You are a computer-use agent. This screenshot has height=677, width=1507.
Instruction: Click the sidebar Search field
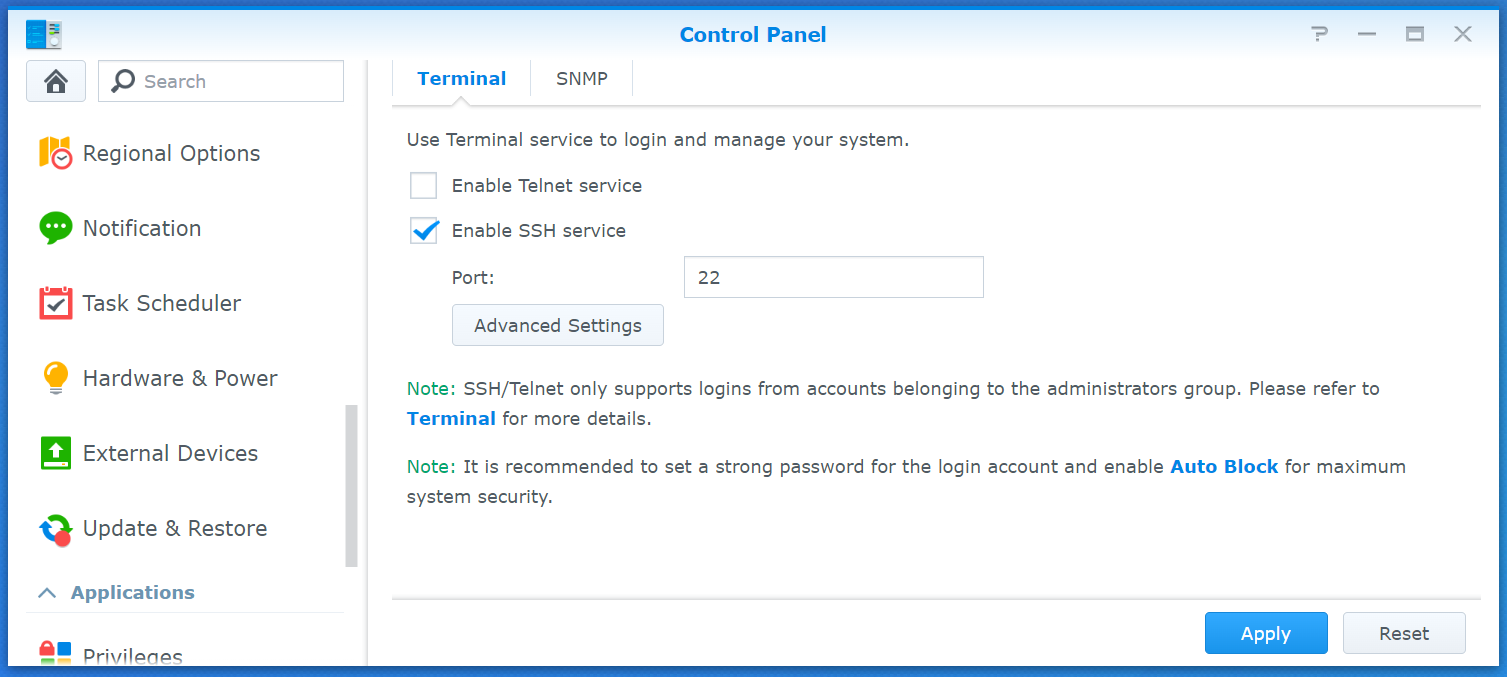coord(221,81)
